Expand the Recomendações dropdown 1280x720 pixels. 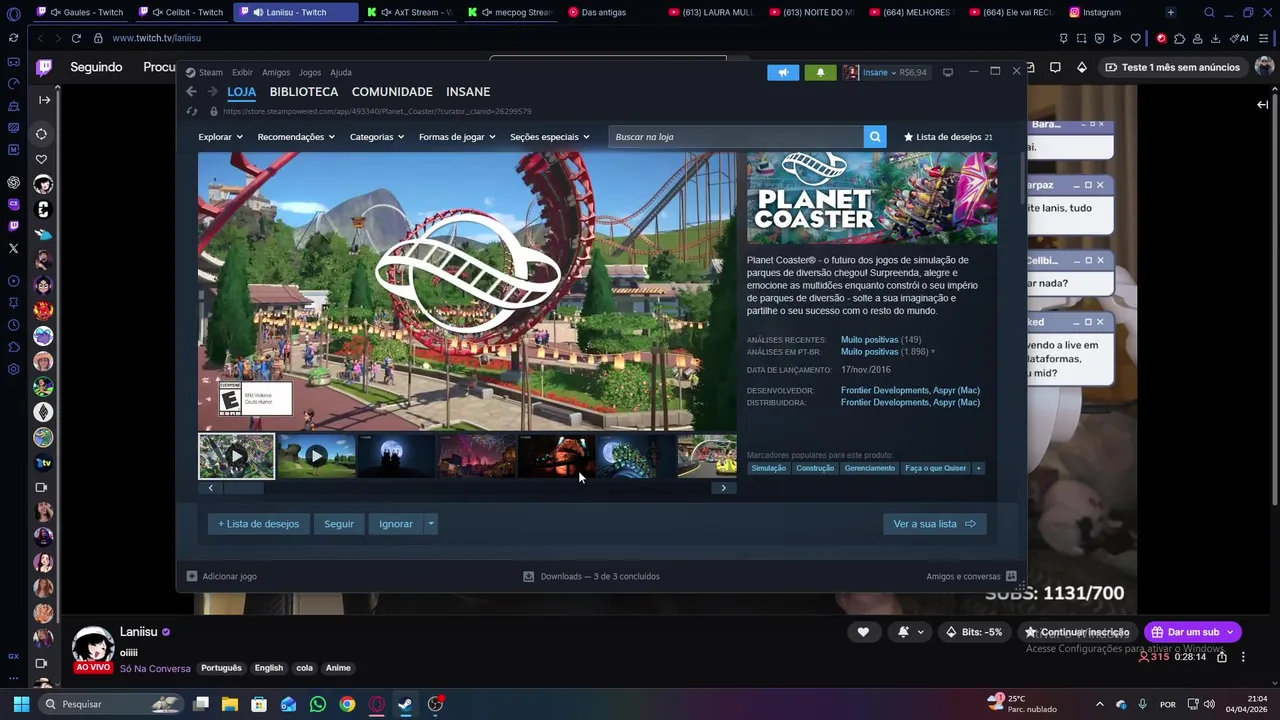(295, 137)
